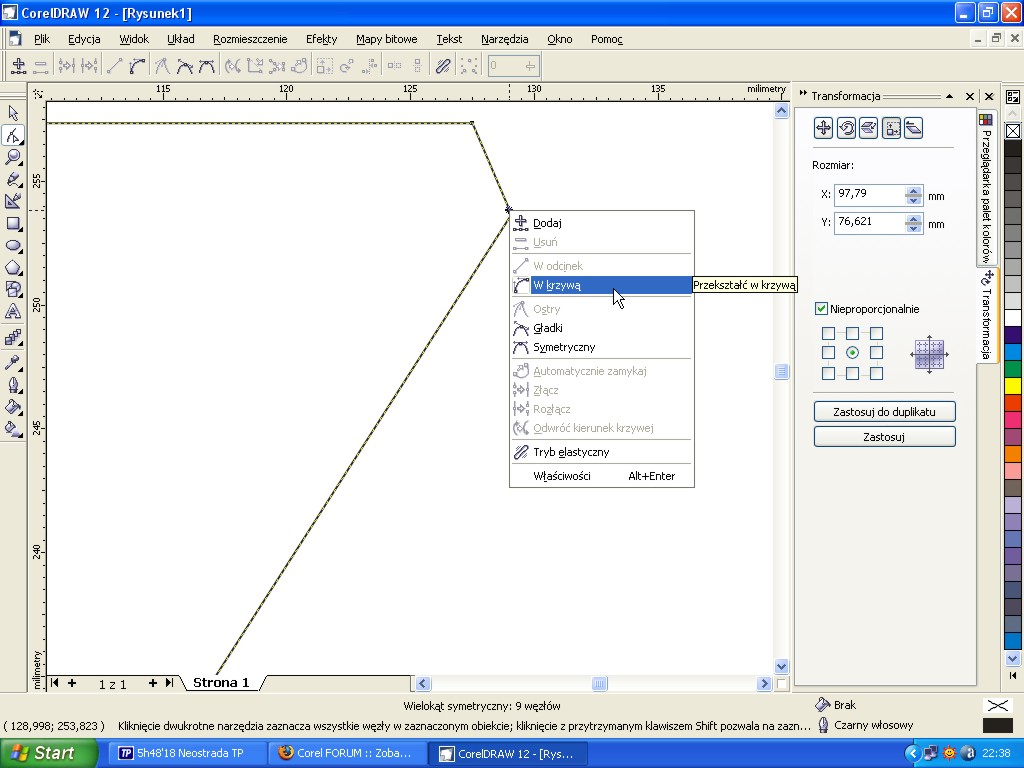Choose the Rectangle tool
1024x768 pixels.
13,224
